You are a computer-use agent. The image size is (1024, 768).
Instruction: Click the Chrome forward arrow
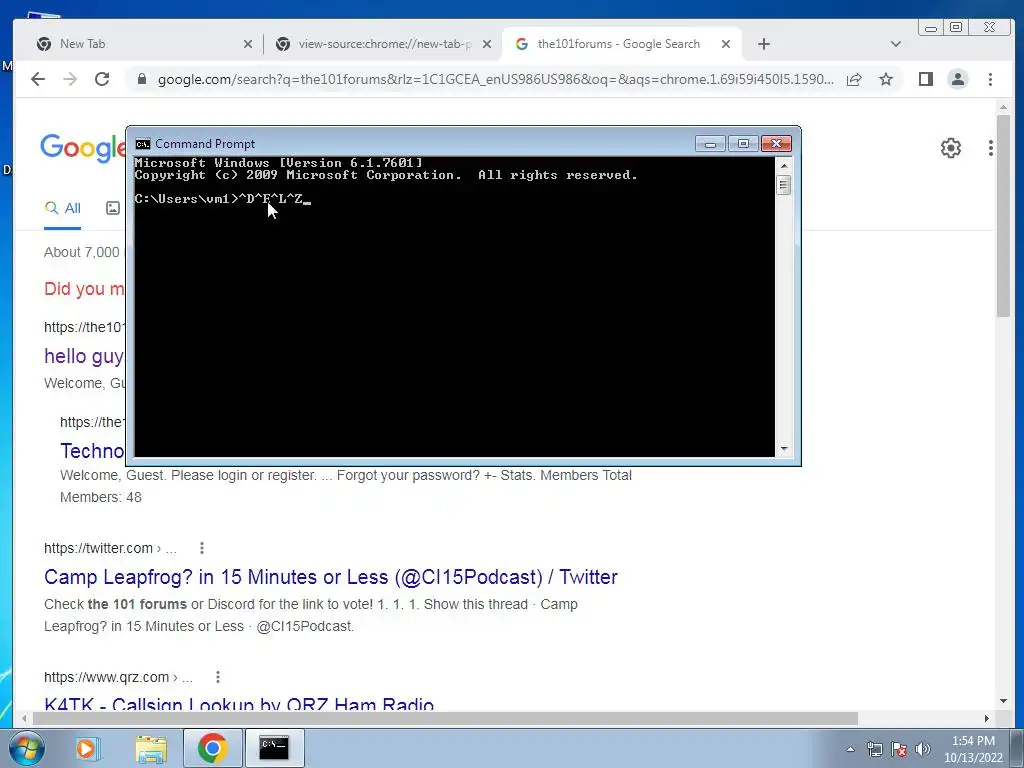pos(70,79)
